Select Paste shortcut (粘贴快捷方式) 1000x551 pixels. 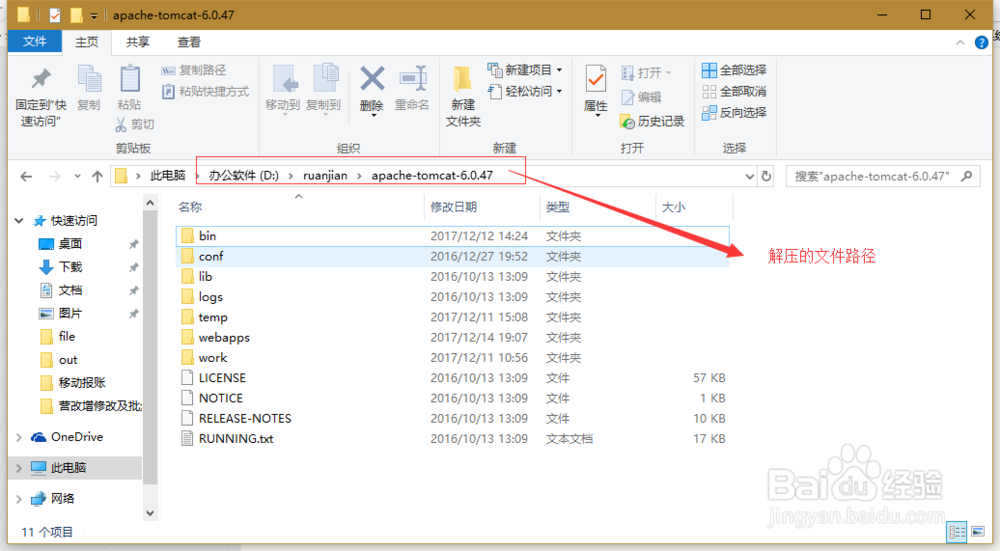pos(205,91)
